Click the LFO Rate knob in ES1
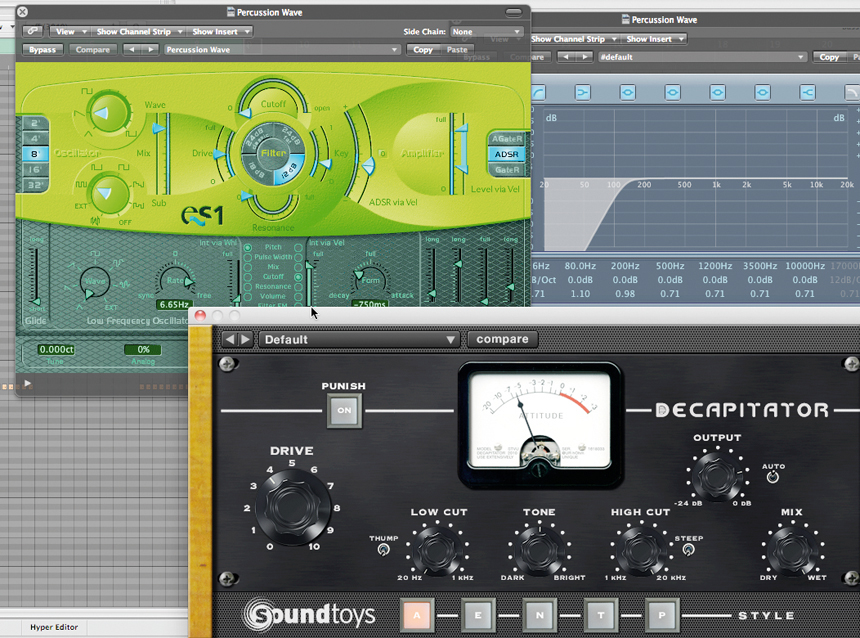 175,280
